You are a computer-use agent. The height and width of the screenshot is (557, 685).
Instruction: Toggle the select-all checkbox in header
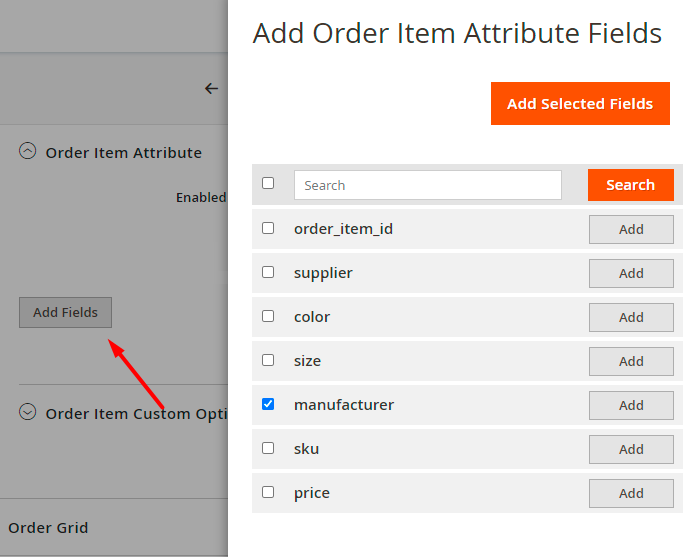[x=268, y=183]
